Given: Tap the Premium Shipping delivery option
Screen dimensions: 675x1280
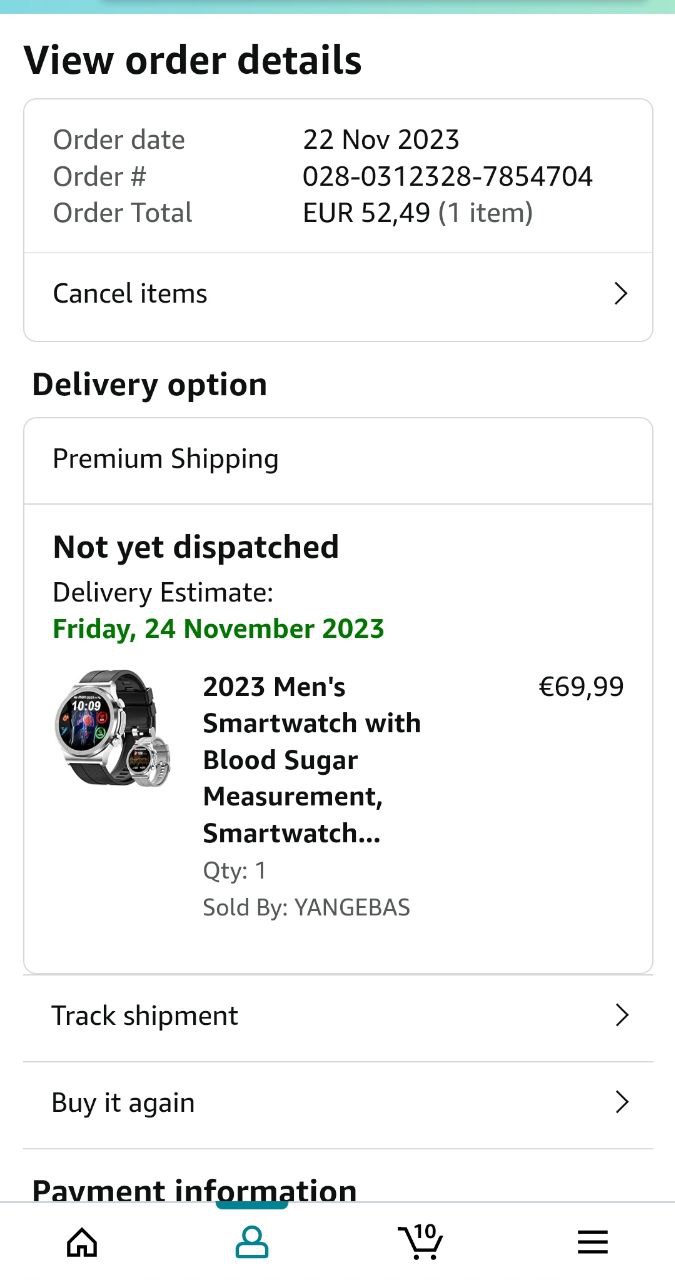Looking at the screenshot, I should point(166,459).
